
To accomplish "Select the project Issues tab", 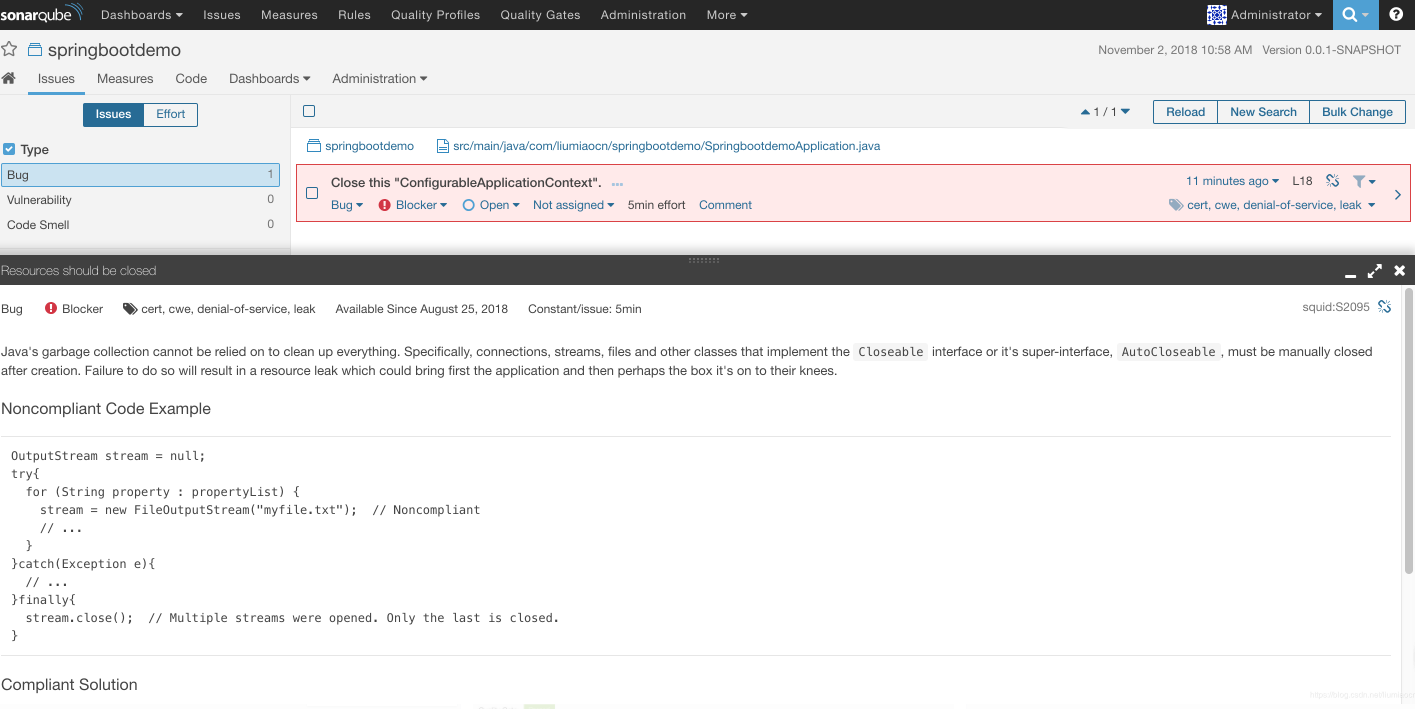I will [x=56, y=79].
